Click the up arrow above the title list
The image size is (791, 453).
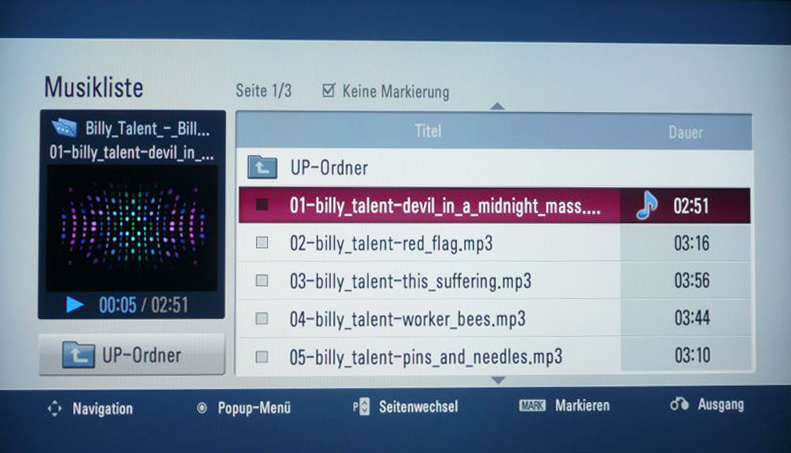pos(497,106)
